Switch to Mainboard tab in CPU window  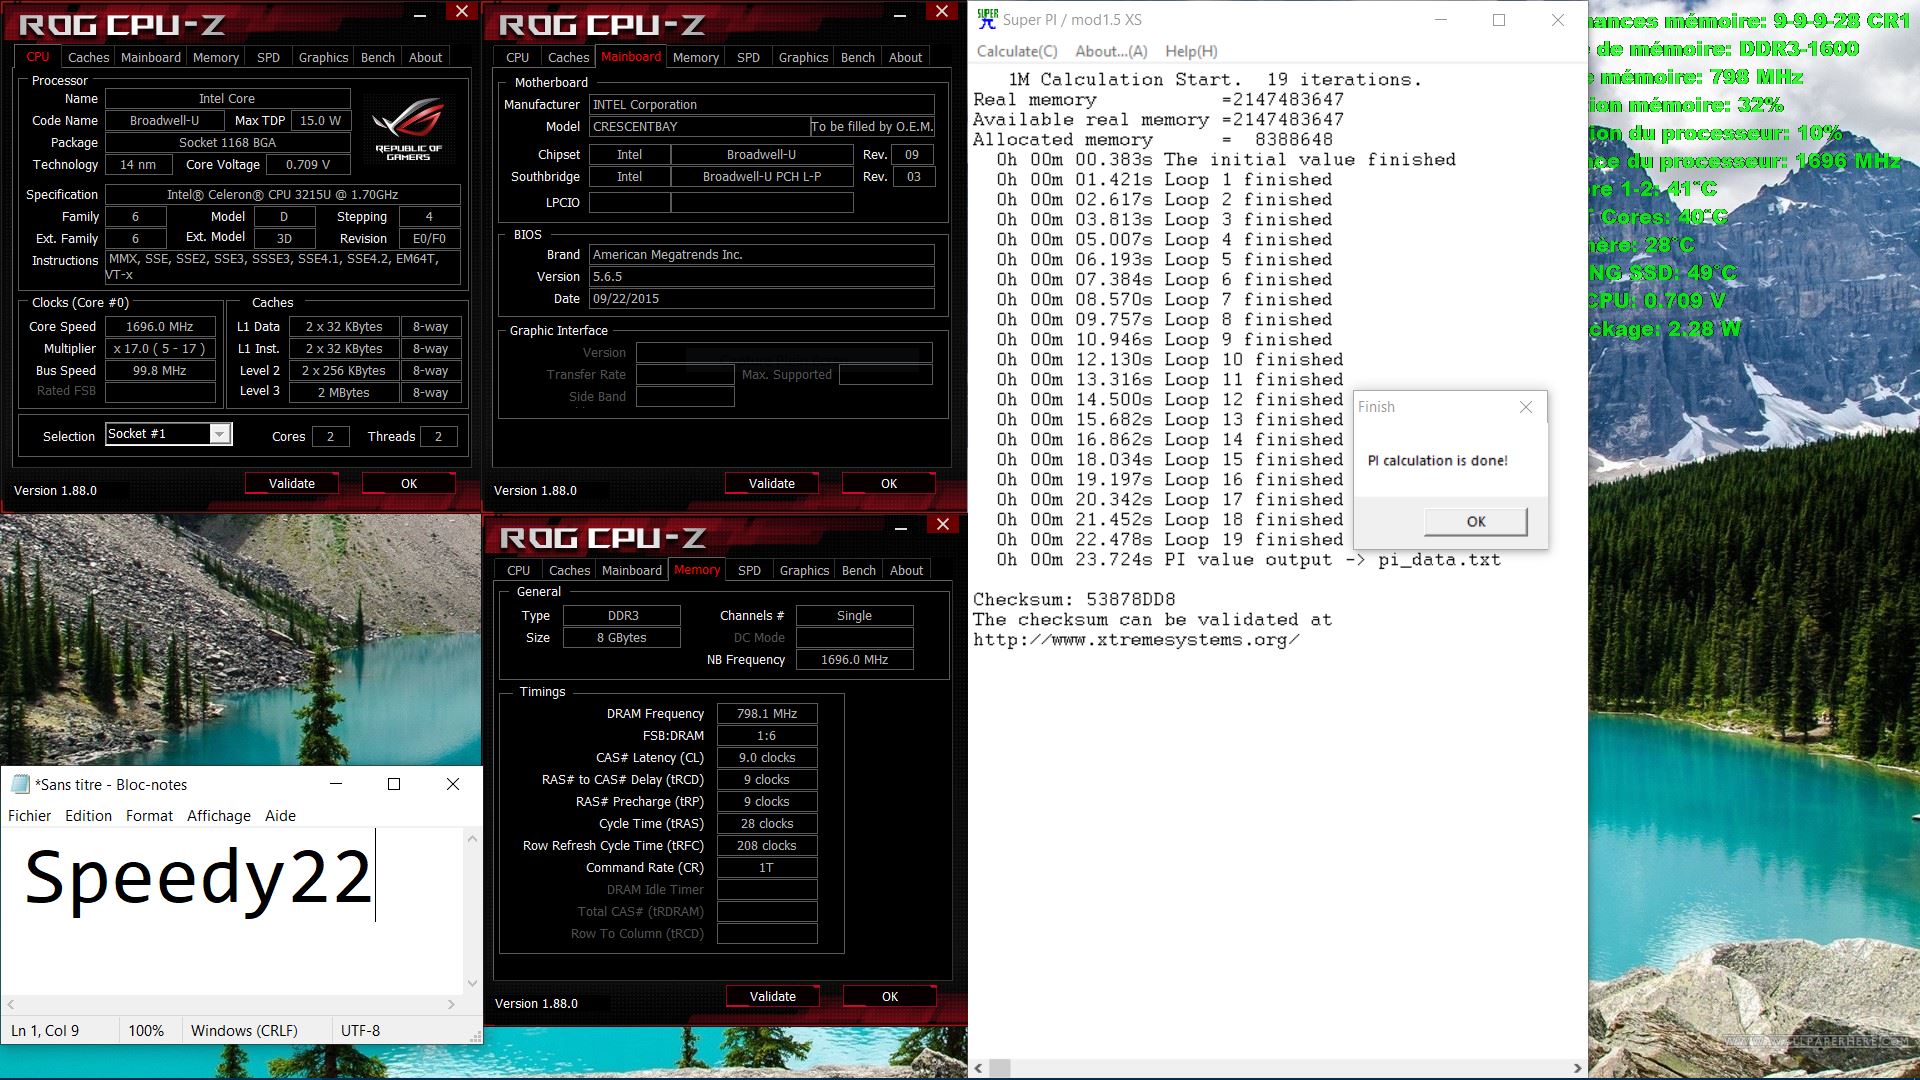point(151,58)
